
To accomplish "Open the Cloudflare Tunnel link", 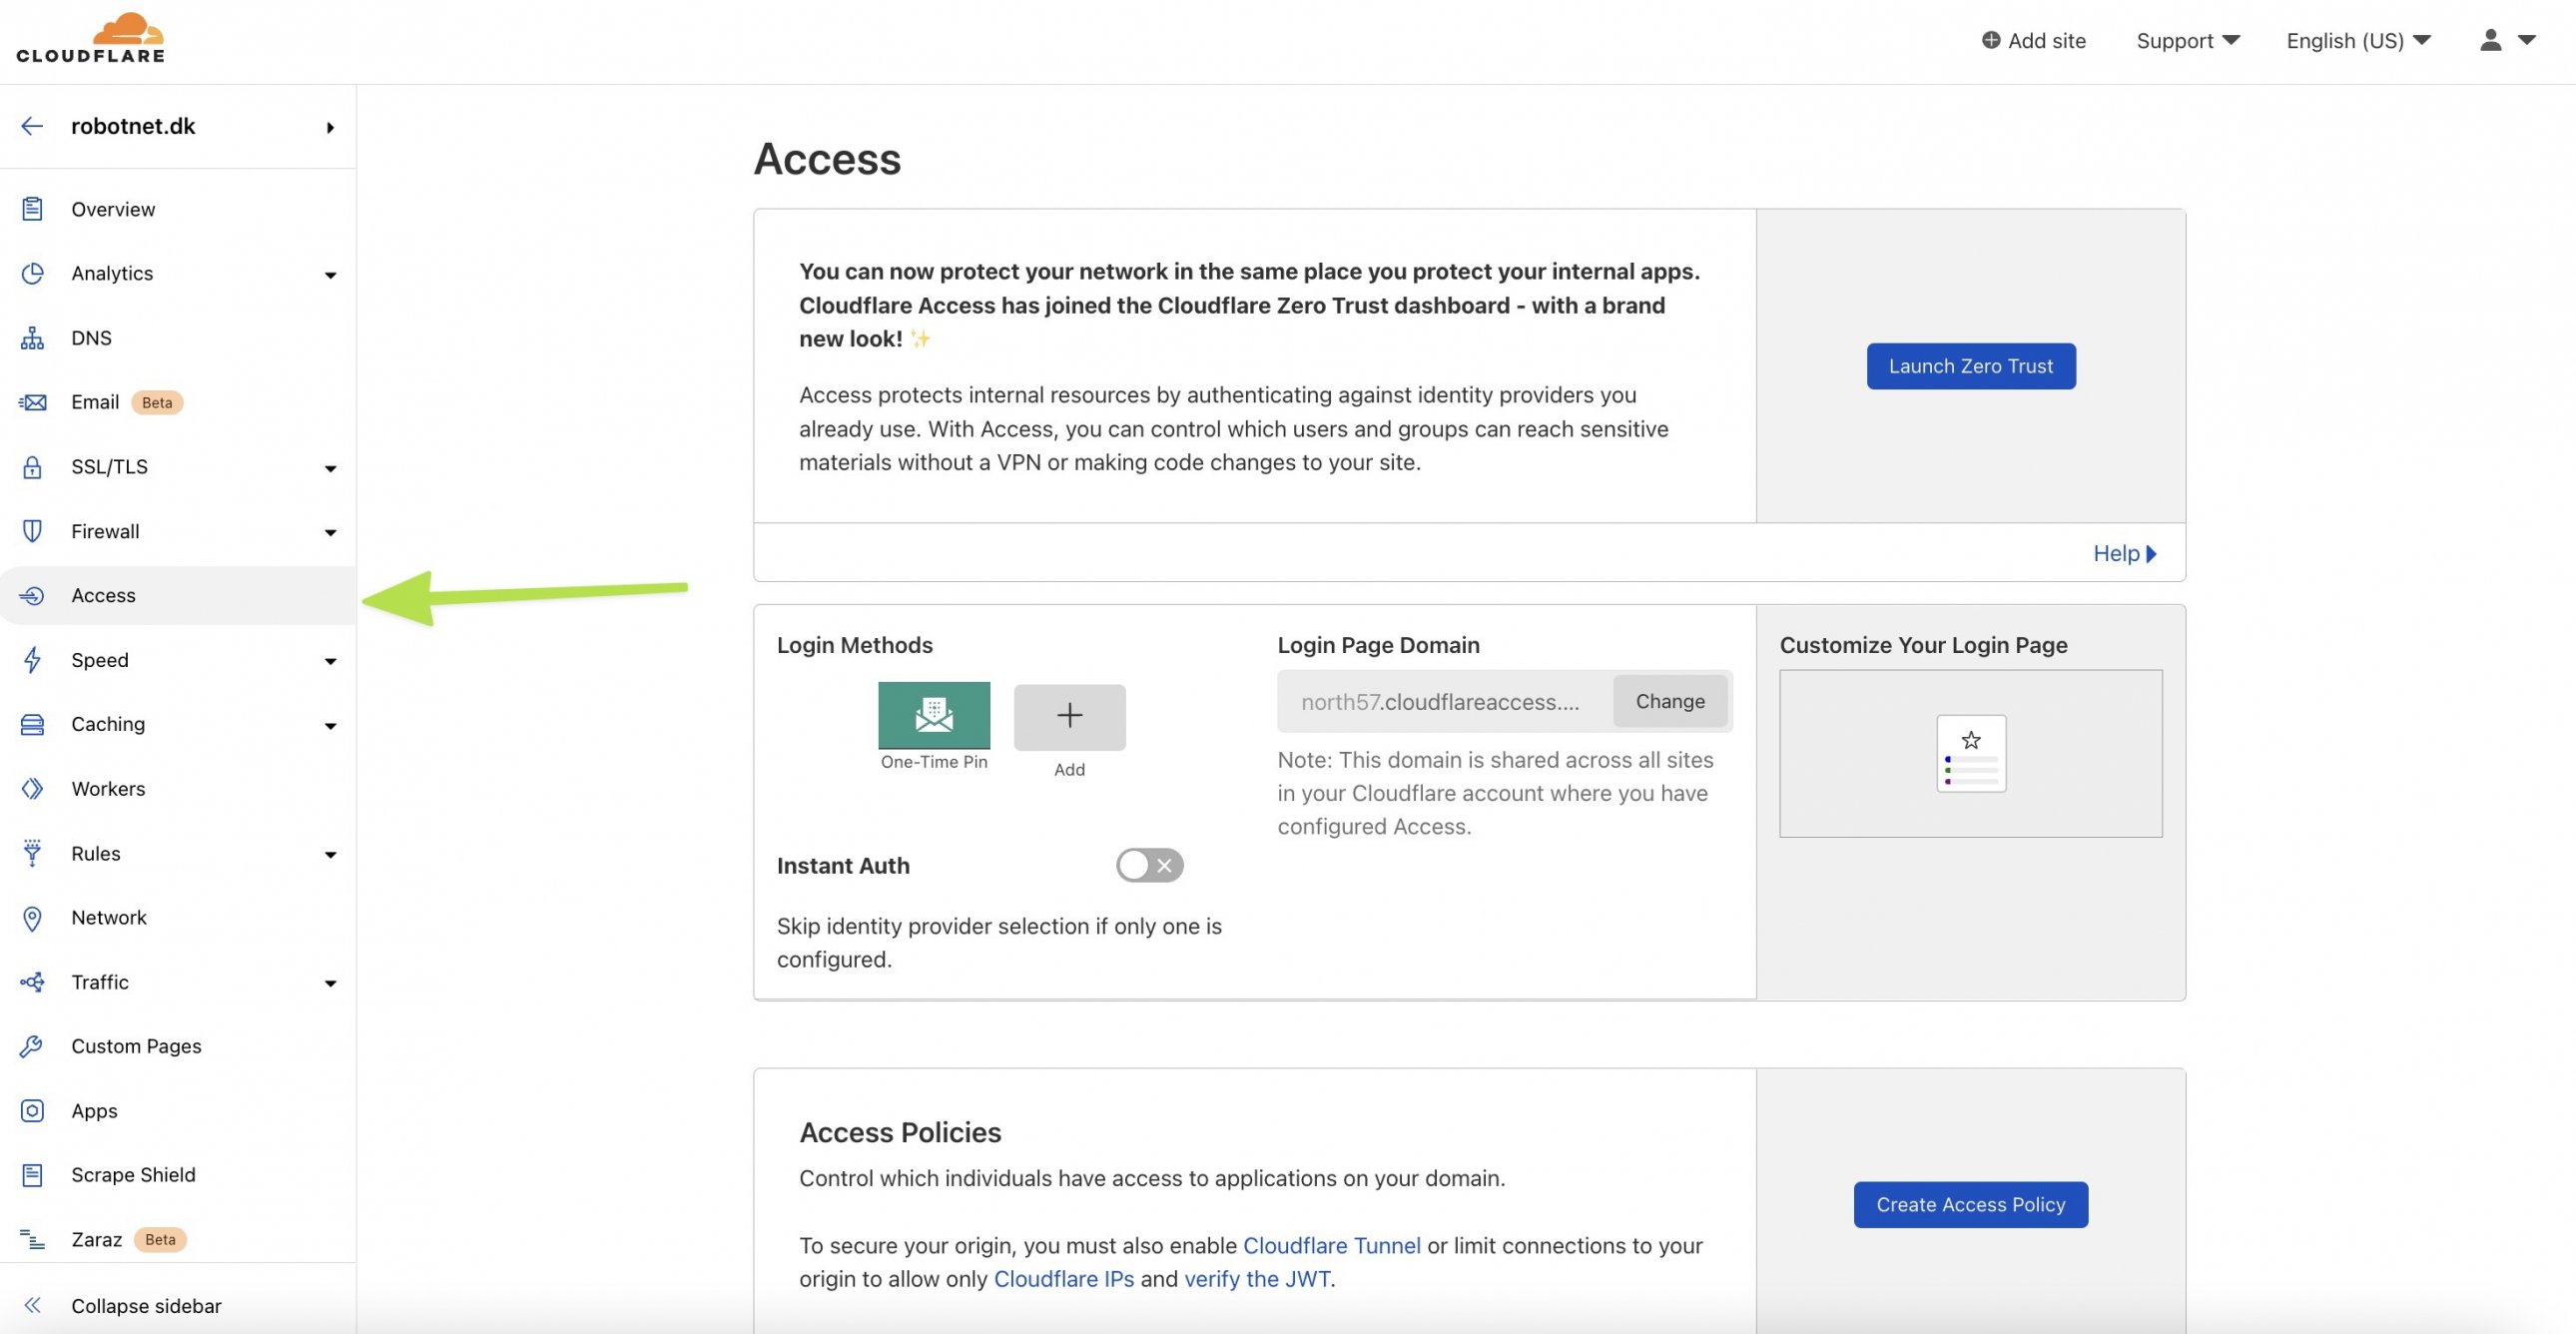I will 1330,1245.
